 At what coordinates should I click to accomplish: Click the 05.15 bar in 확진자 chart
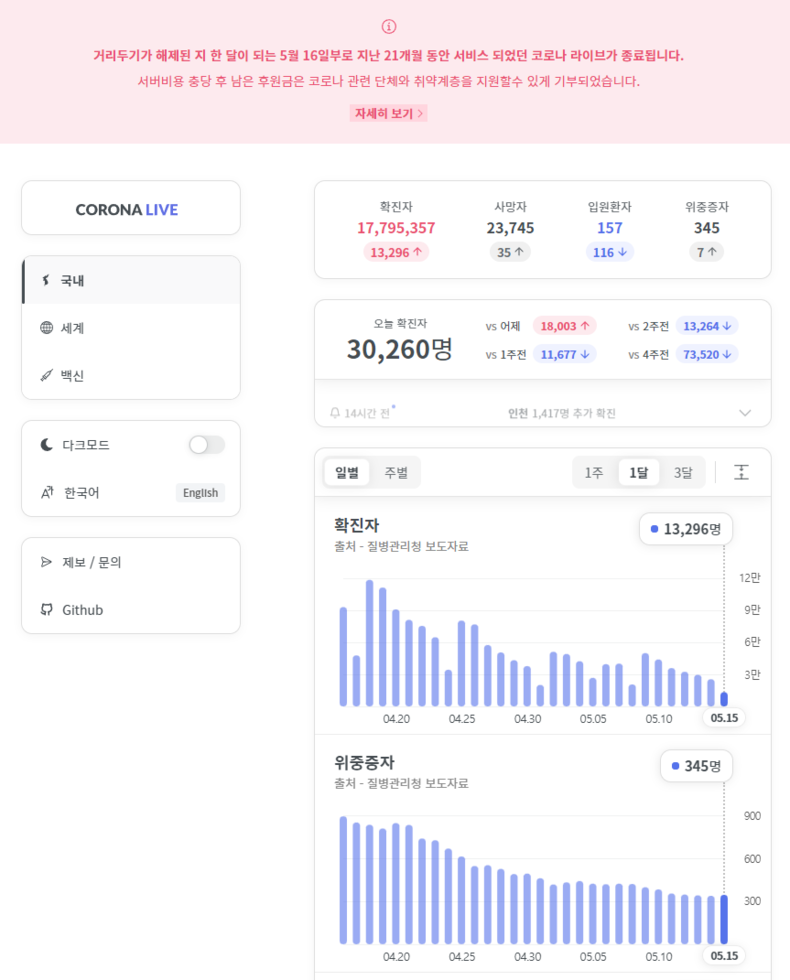724,699
